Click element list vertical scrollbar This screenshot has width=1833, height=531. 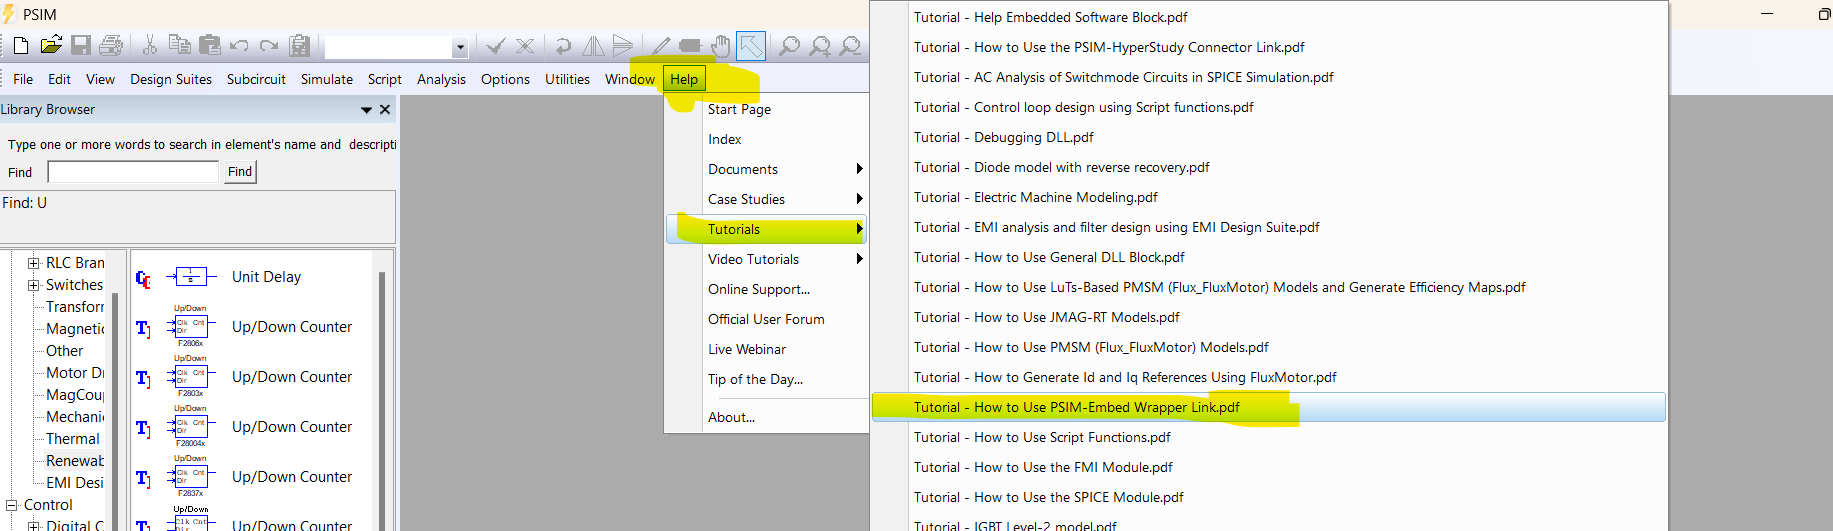coord(382,400)
